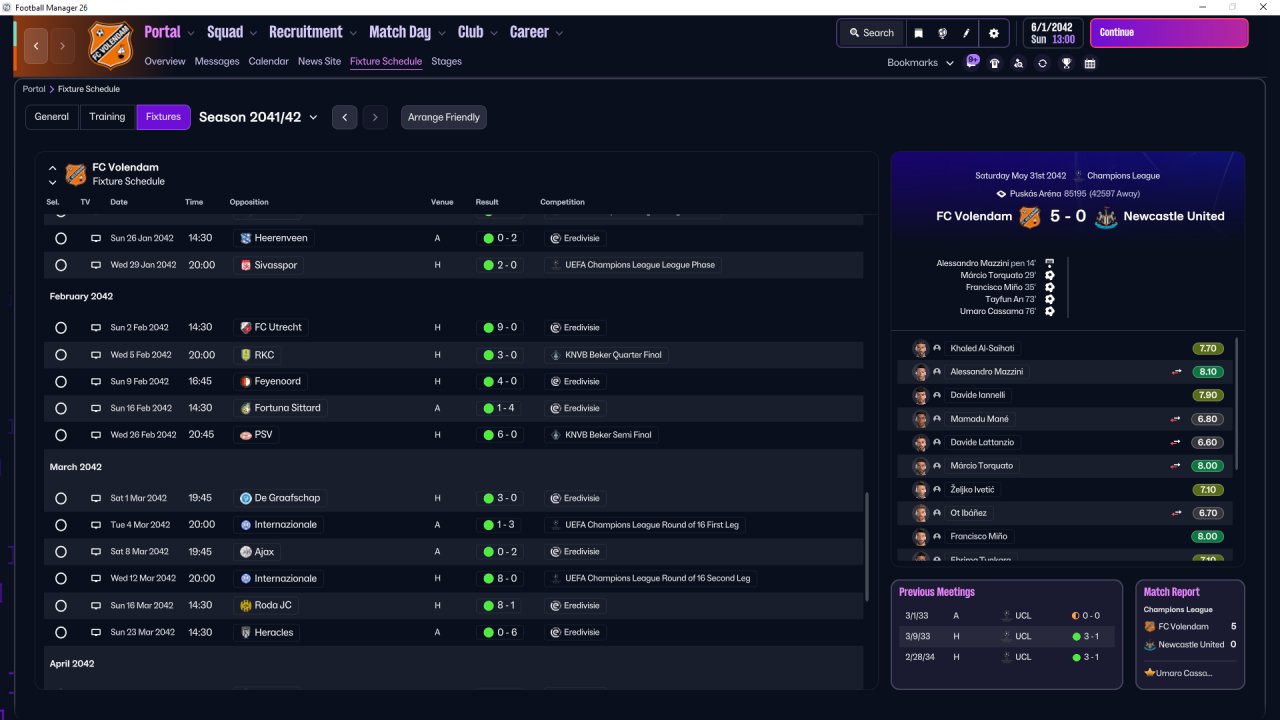Click the FC Utrecht club crest

tap(246, 327)
